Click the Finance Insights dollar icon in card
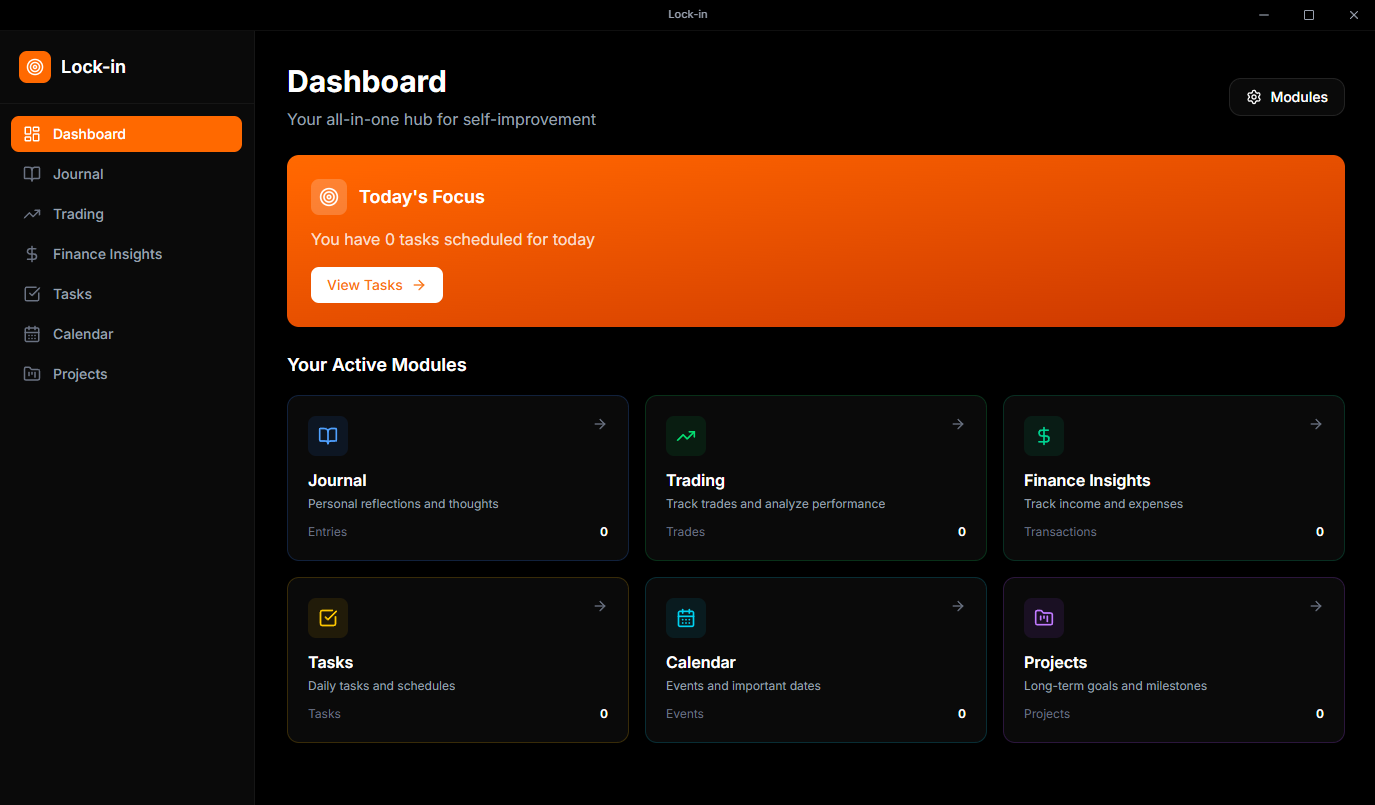1375x805 pixels. tap(1044, 436)
